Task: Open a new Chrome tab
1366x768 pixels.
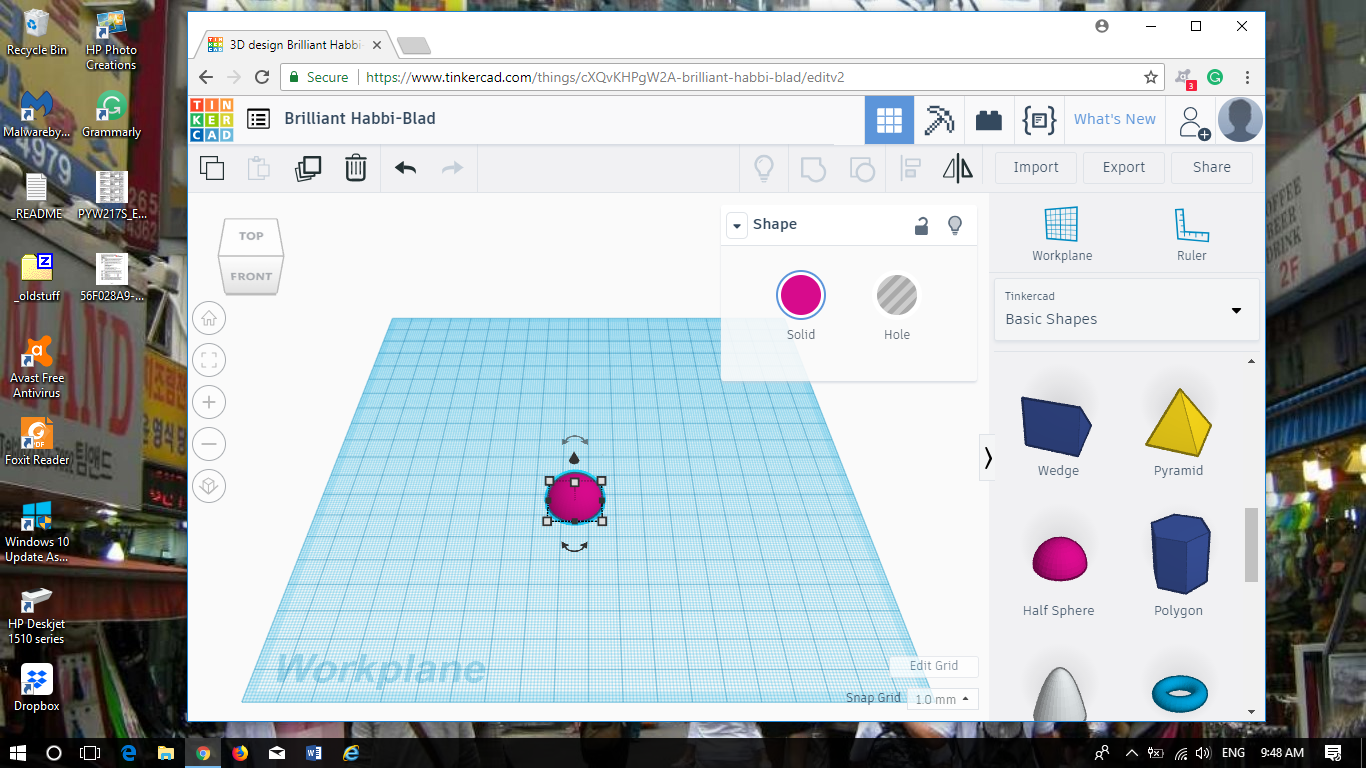Action: 414,45
